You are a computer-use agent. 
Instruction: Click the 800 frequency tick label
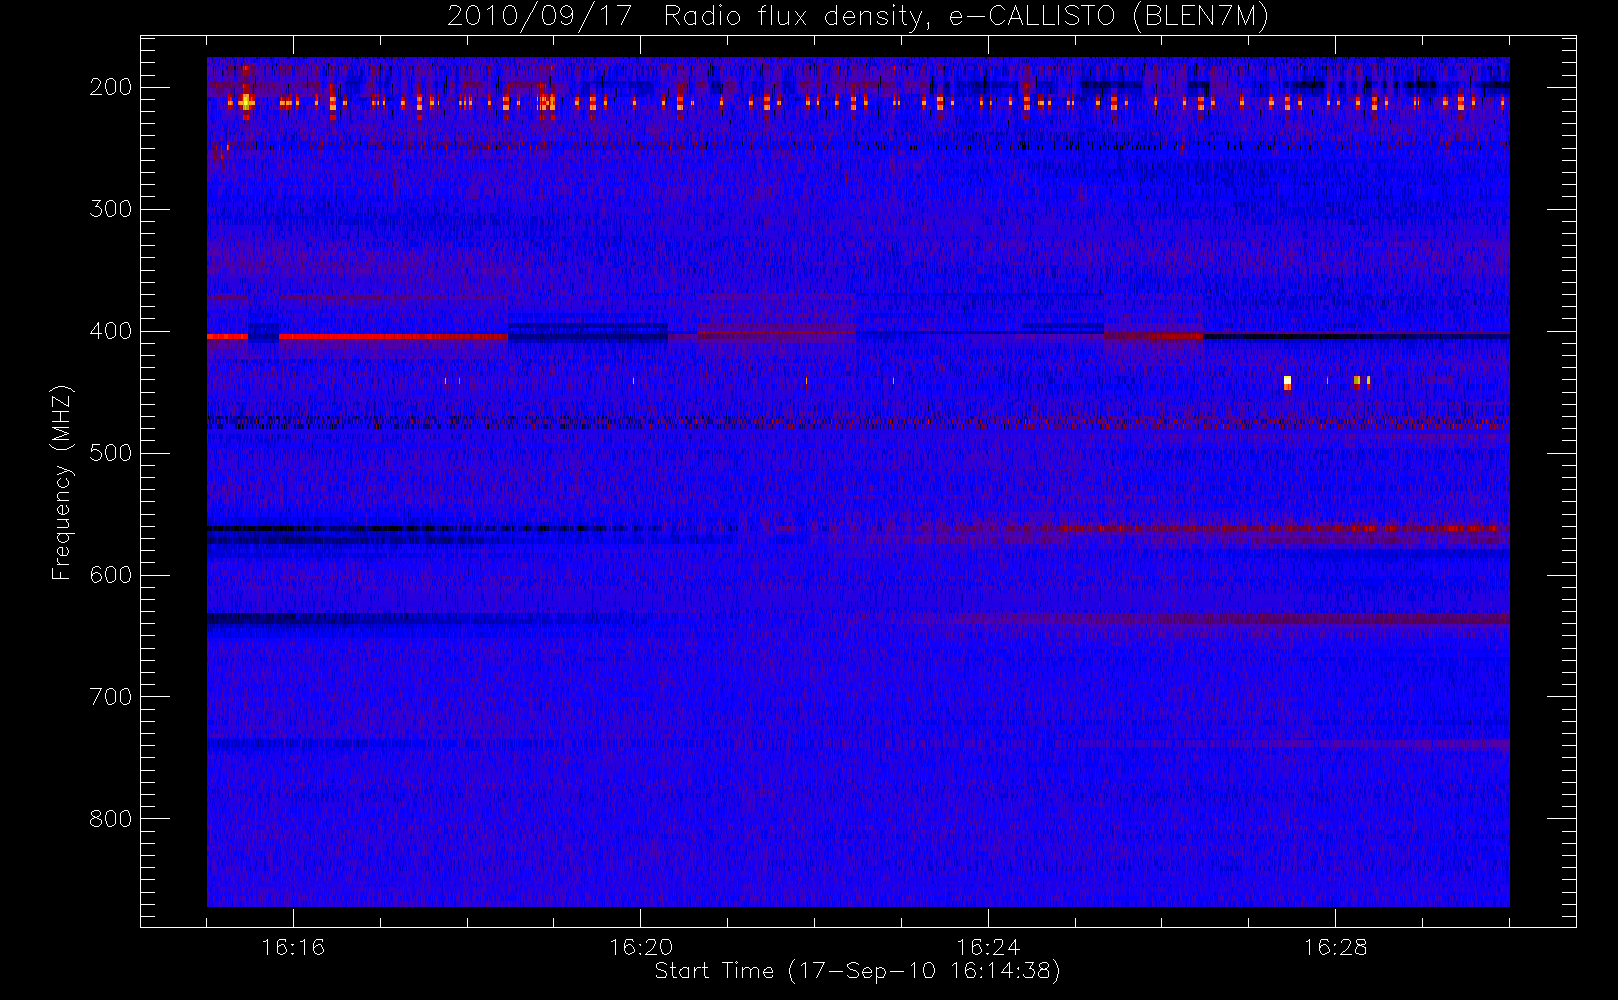pos(110,819)
